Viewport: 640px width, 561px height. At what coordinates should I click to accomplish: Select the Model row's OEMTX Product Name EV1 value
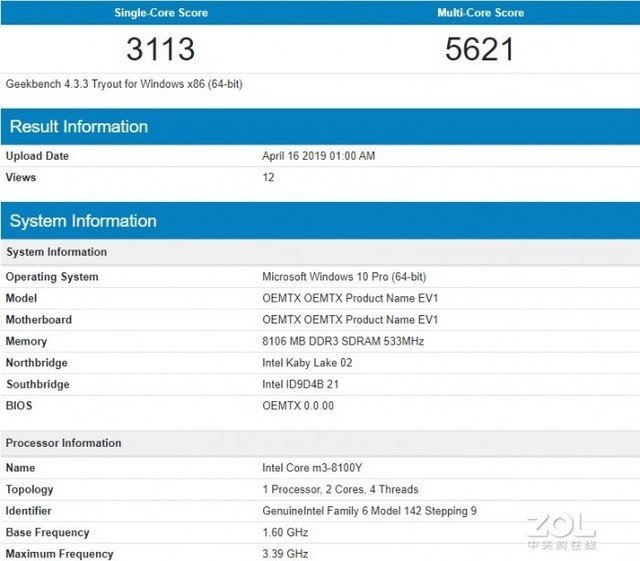(350, 298)
